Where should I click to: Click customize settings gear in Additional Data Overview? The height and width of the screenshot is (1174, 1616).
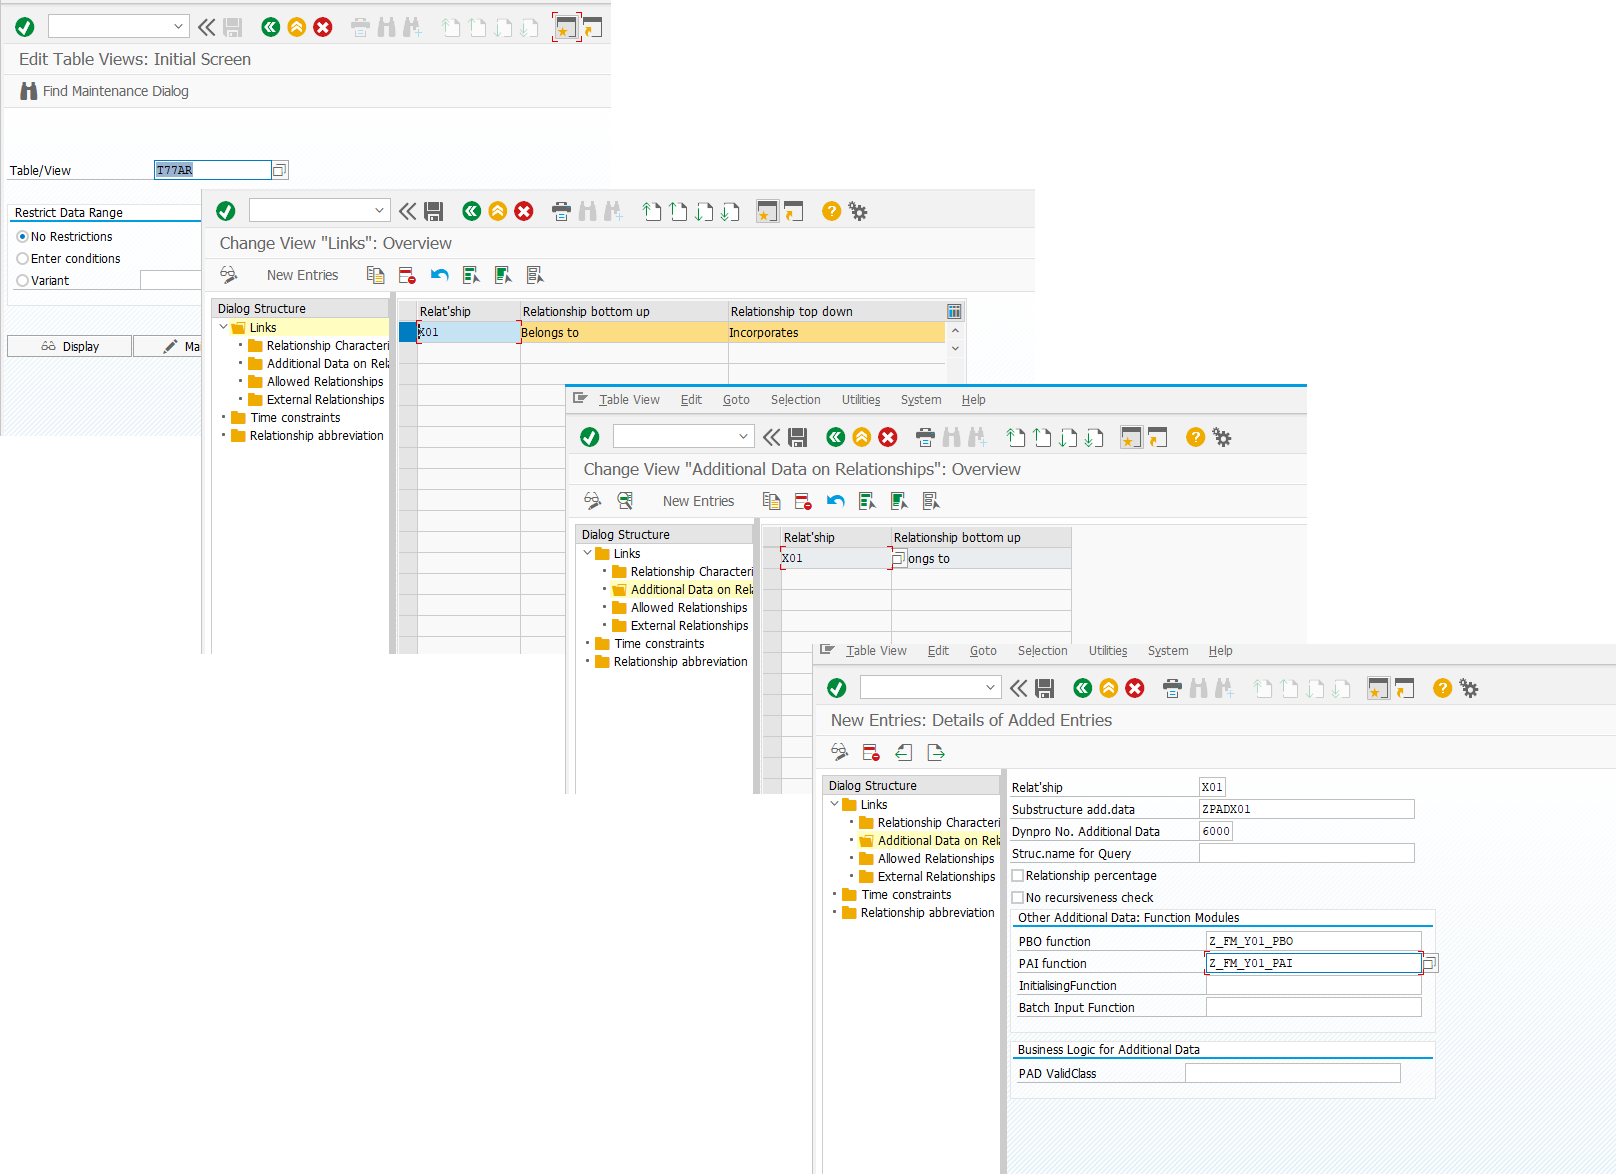coord(1222,437)
